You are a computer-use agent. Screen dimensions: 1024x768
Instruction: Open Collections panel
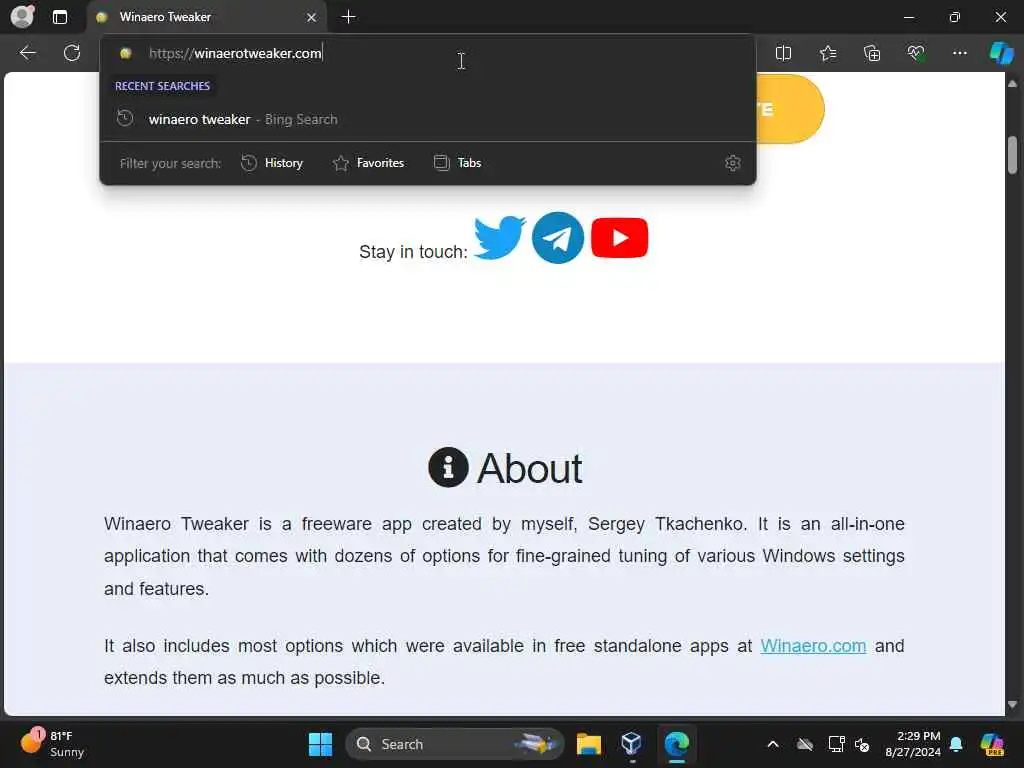tap(872, 53)
